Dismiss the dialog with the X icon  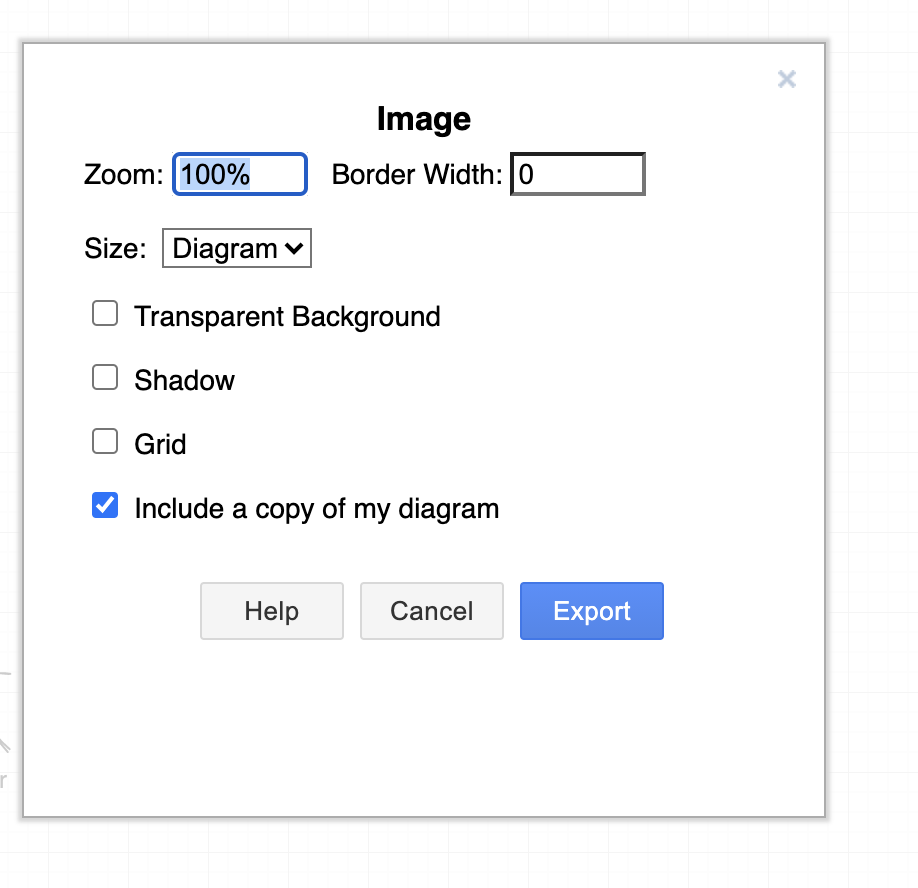(787, 79)
